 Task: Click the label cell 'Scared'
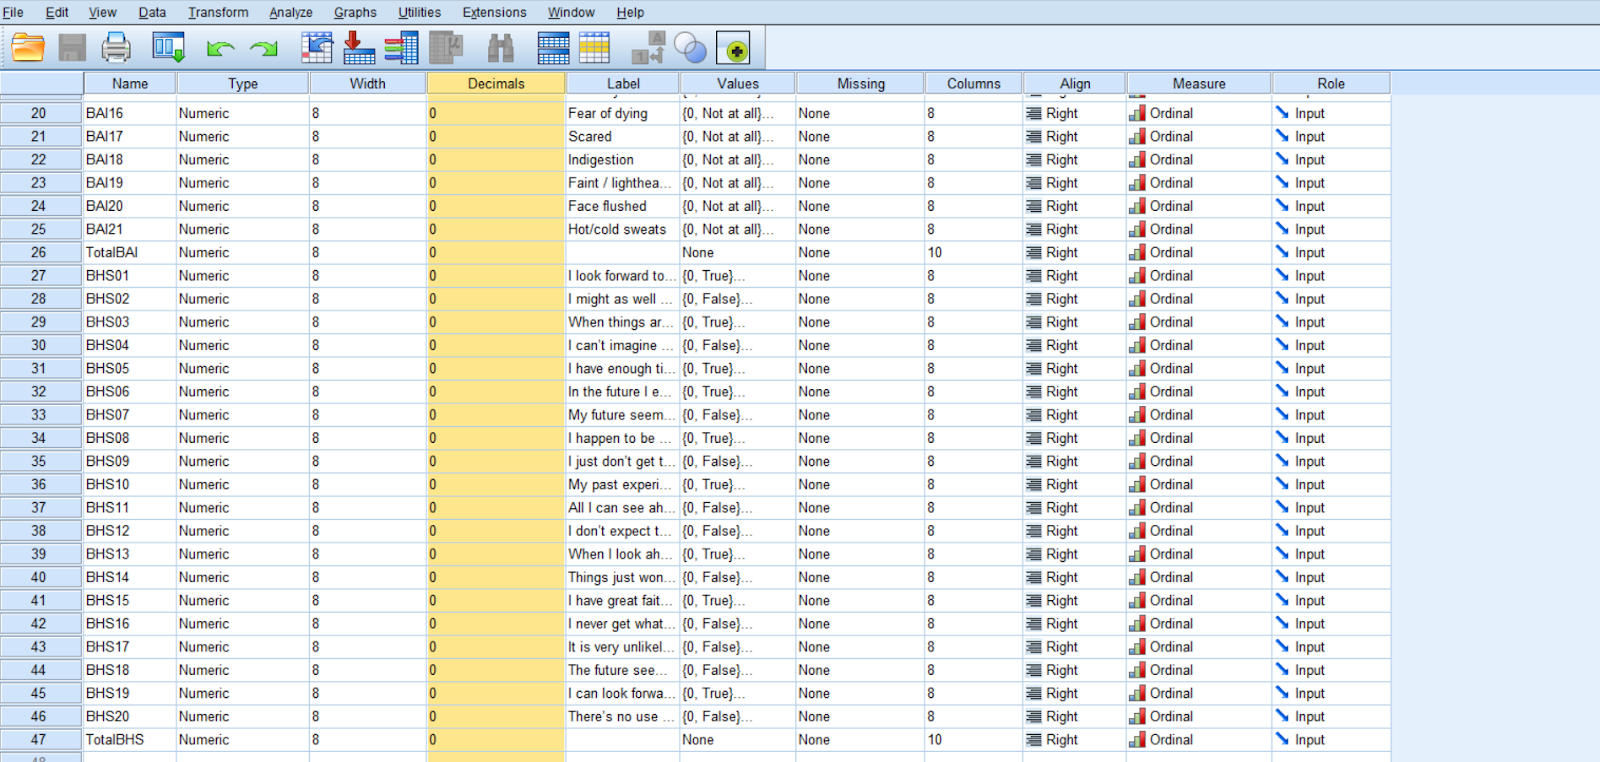point(623,136)
